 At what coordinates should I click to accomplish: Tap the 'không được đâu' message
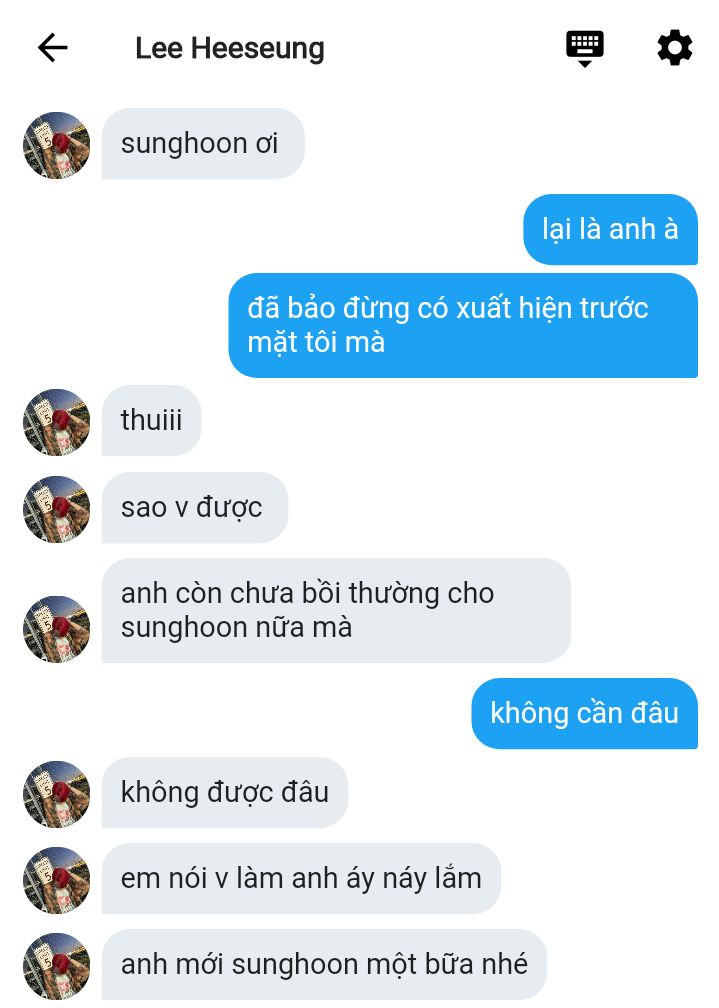coord(224,792)
